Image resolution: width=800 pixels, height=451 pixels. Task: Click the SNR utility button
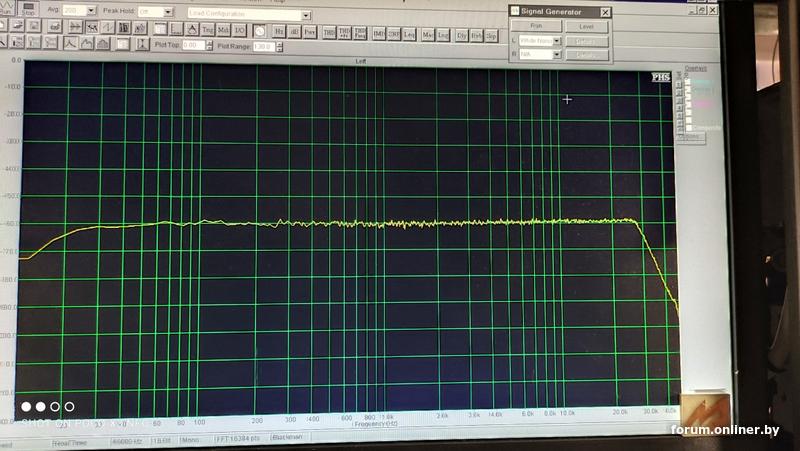click(x=394, y=34)
